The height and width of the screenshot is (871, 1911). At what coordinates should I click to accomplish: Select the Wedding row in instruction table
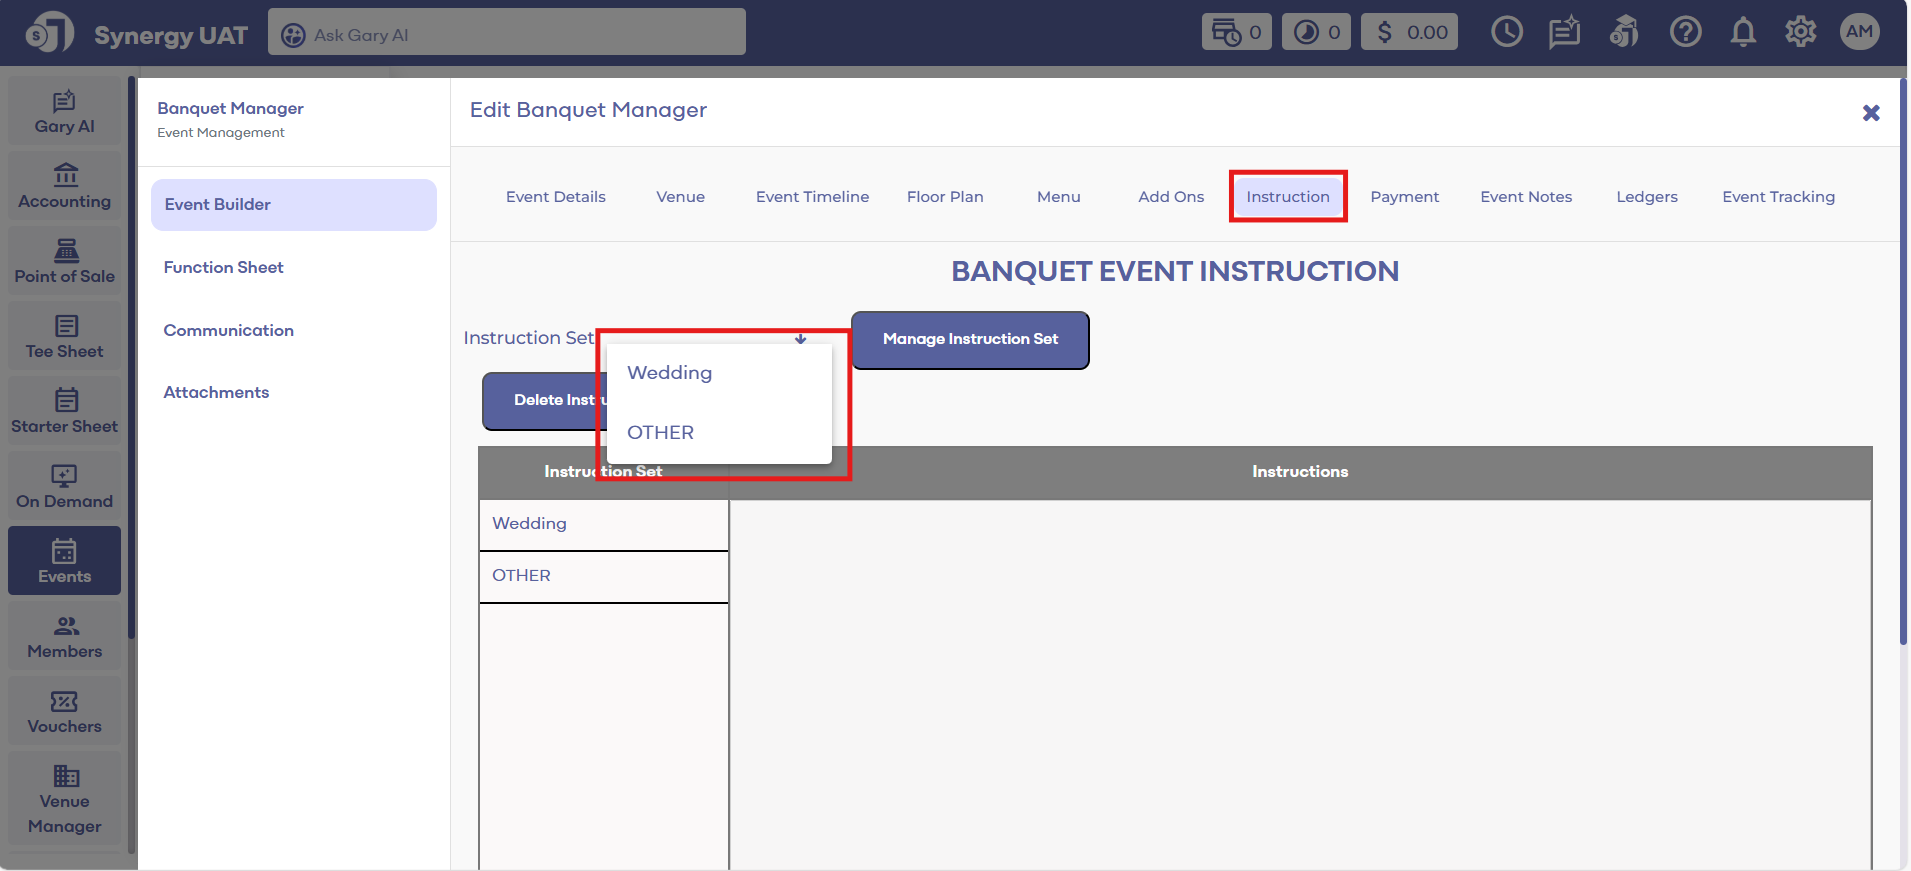tap(603, 524)
